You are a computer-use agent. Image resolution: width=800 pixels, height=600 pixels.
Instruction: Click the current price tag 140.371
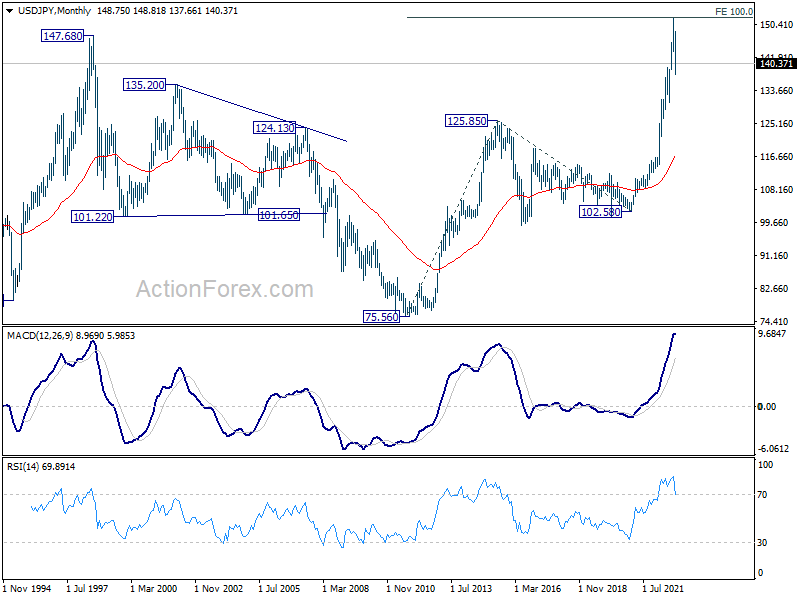pyautogui.click(x=776, y=63)
